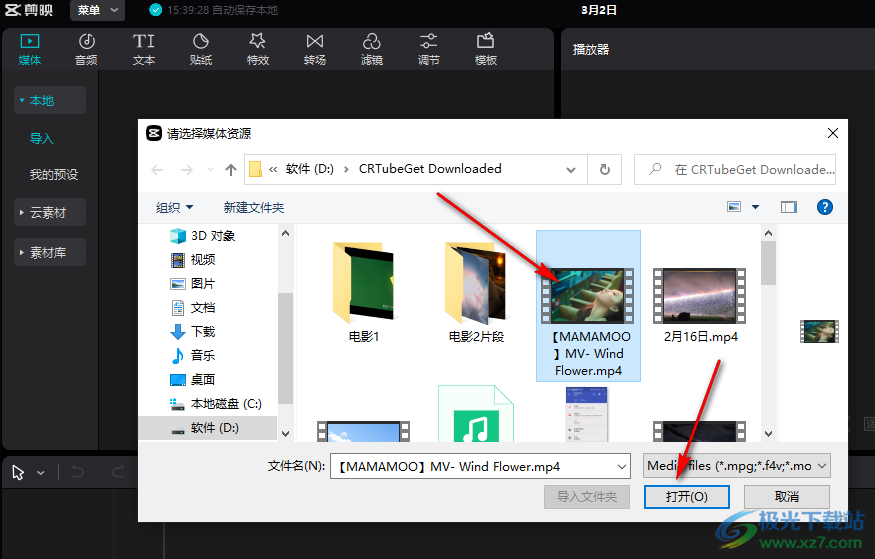875x559 pixels.
Task: Select MAMAMOO MV- Wind Flower.mp4 file
Action: [588, 306]
